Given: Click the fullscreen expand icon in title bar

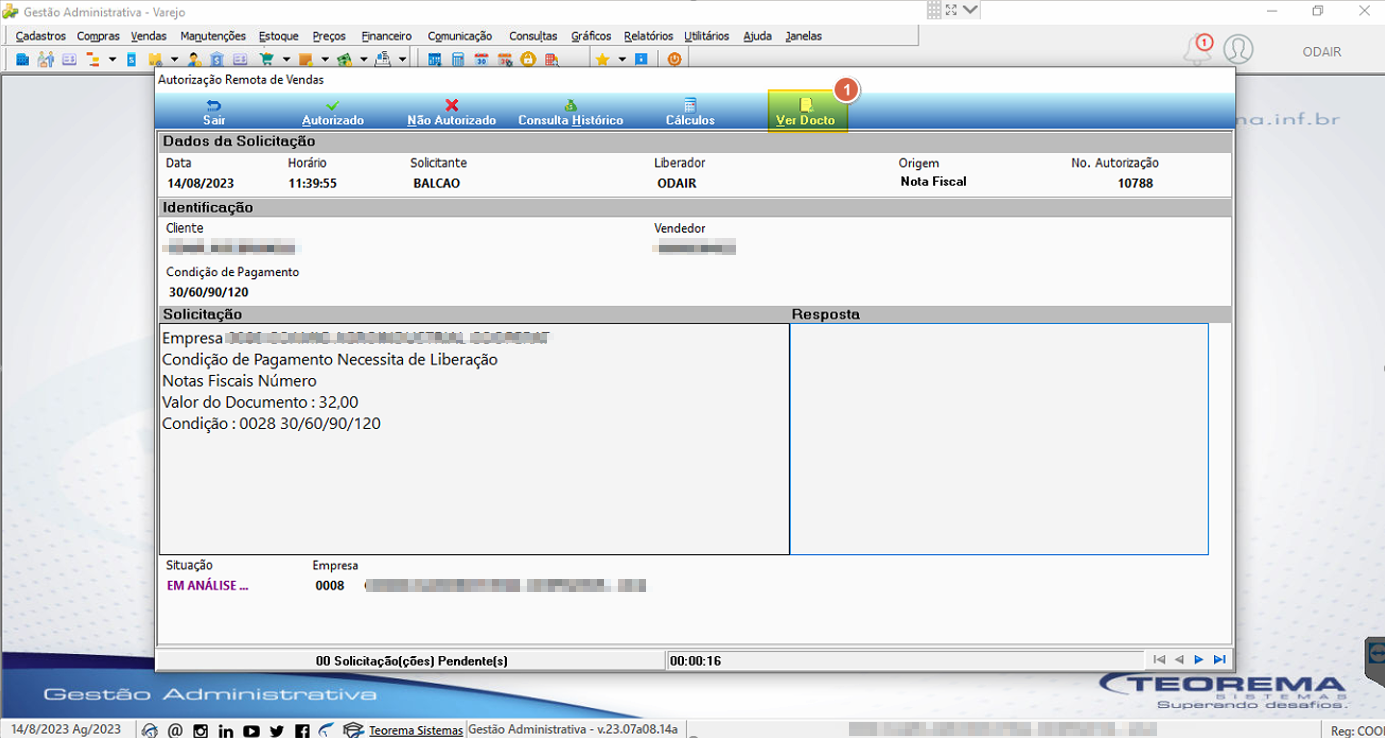Looking at the screenshot, I should tap(951, 10).
